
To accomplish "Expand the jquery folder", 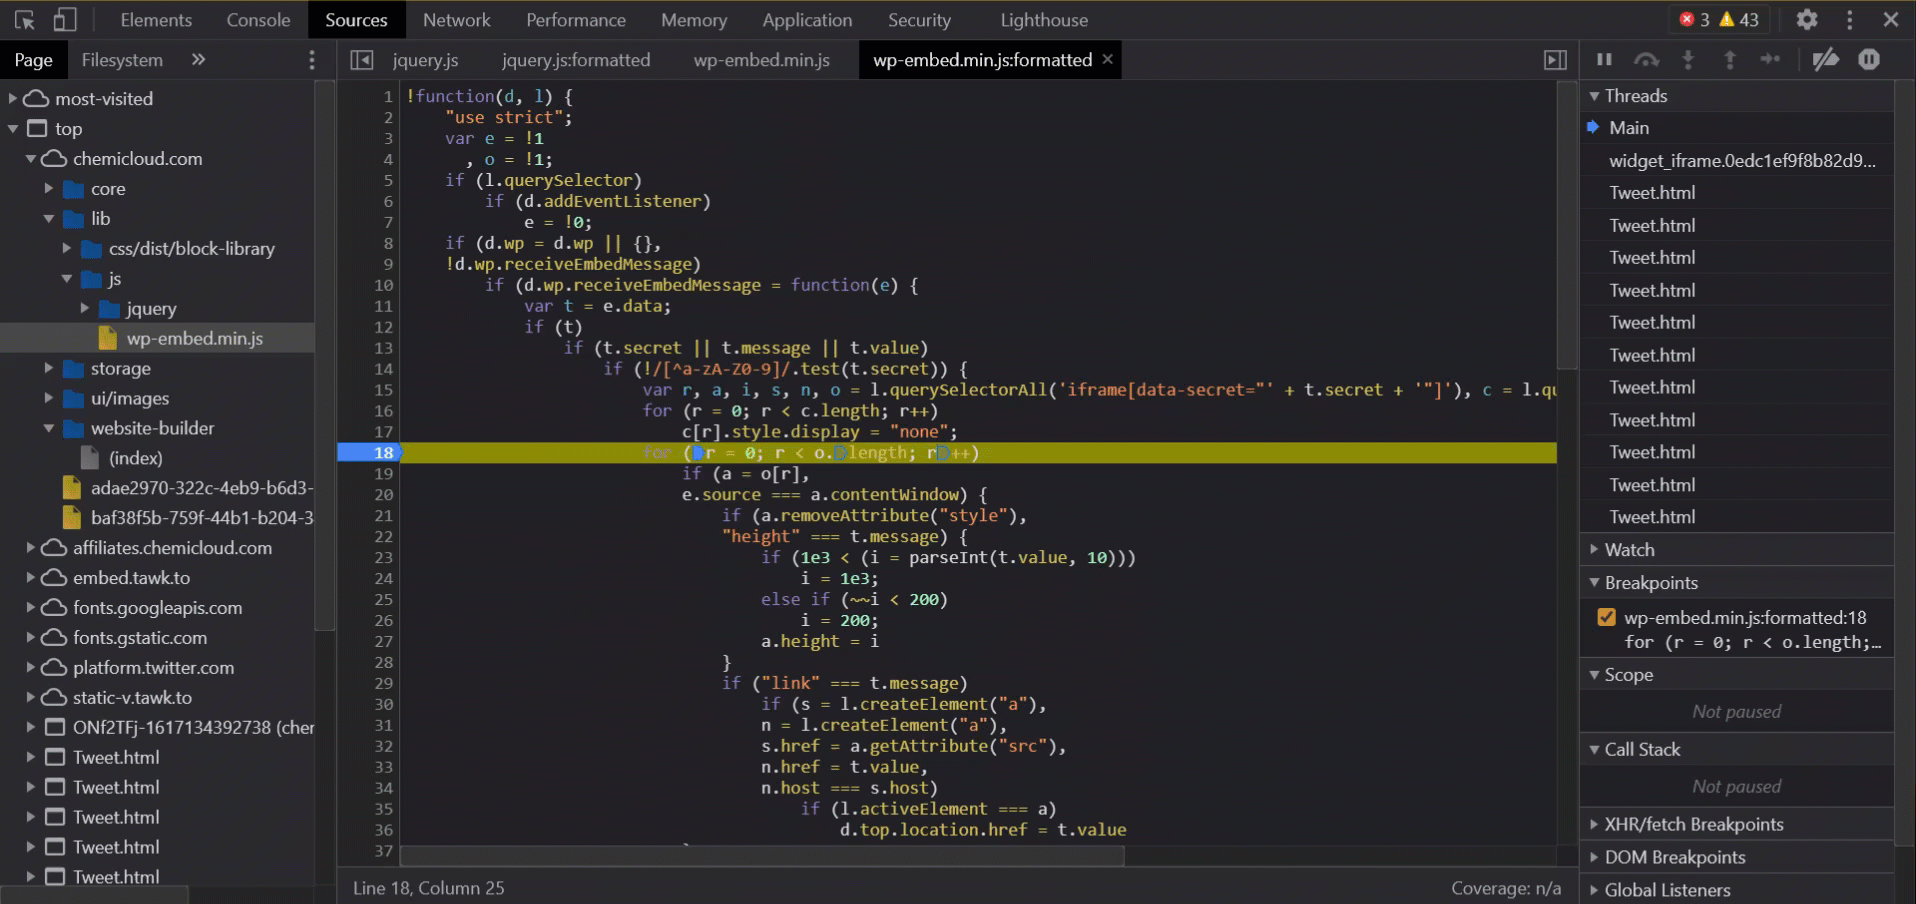I will coord(85,309).
